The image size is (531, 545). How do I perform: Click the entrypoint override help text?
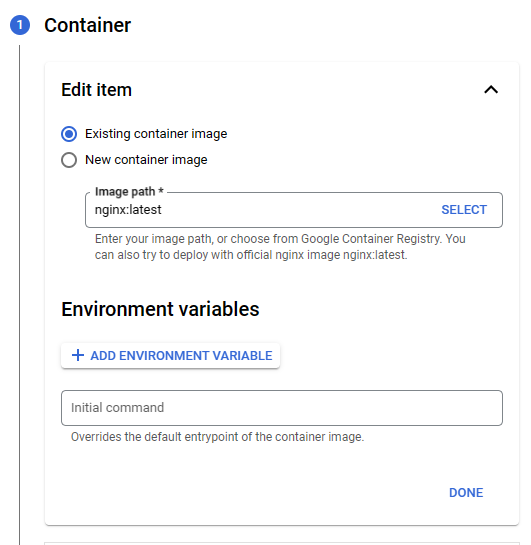[218, 437]
